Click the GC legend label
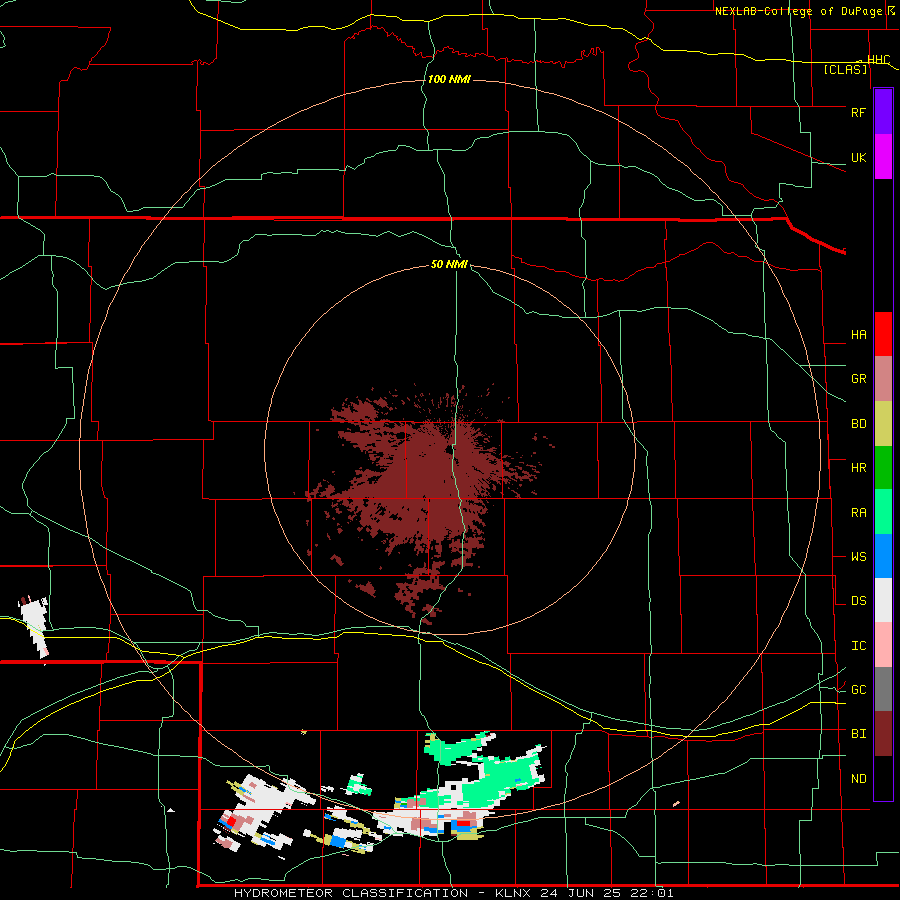Screen dimensions: 900x900 pos(858,689)
